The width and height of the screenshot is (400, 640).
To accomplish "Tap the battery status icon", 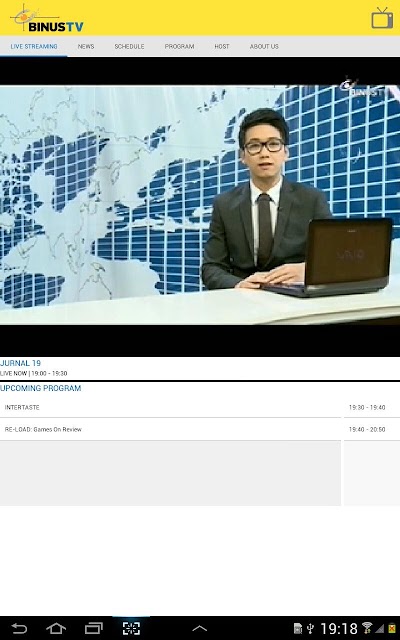I will tap(393, 629).
